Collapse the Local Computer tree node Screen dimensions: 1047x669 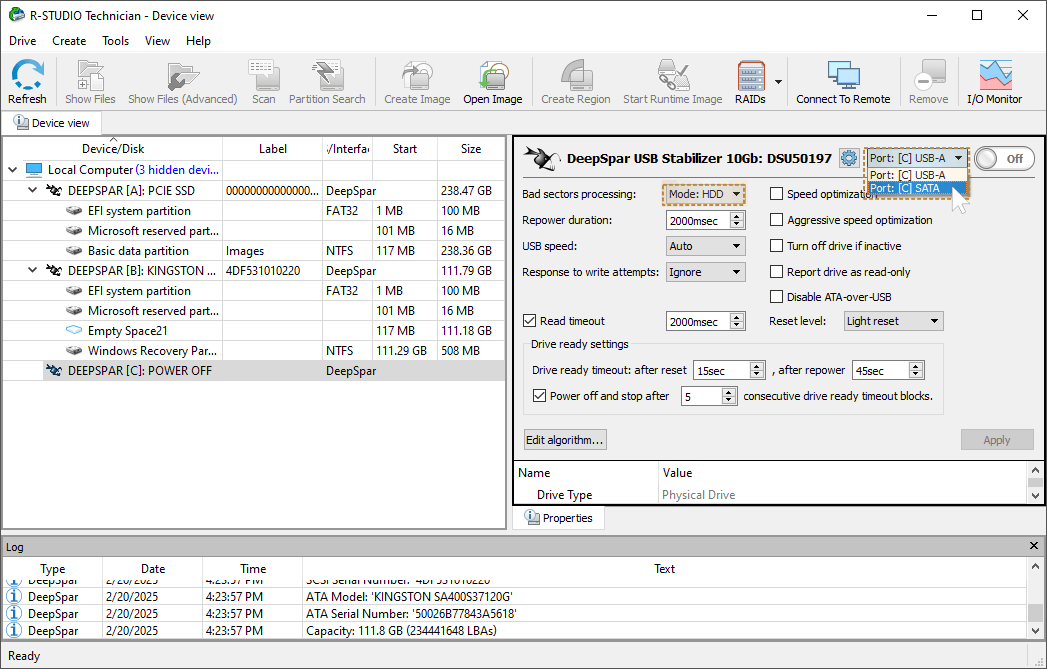point(13,170)
